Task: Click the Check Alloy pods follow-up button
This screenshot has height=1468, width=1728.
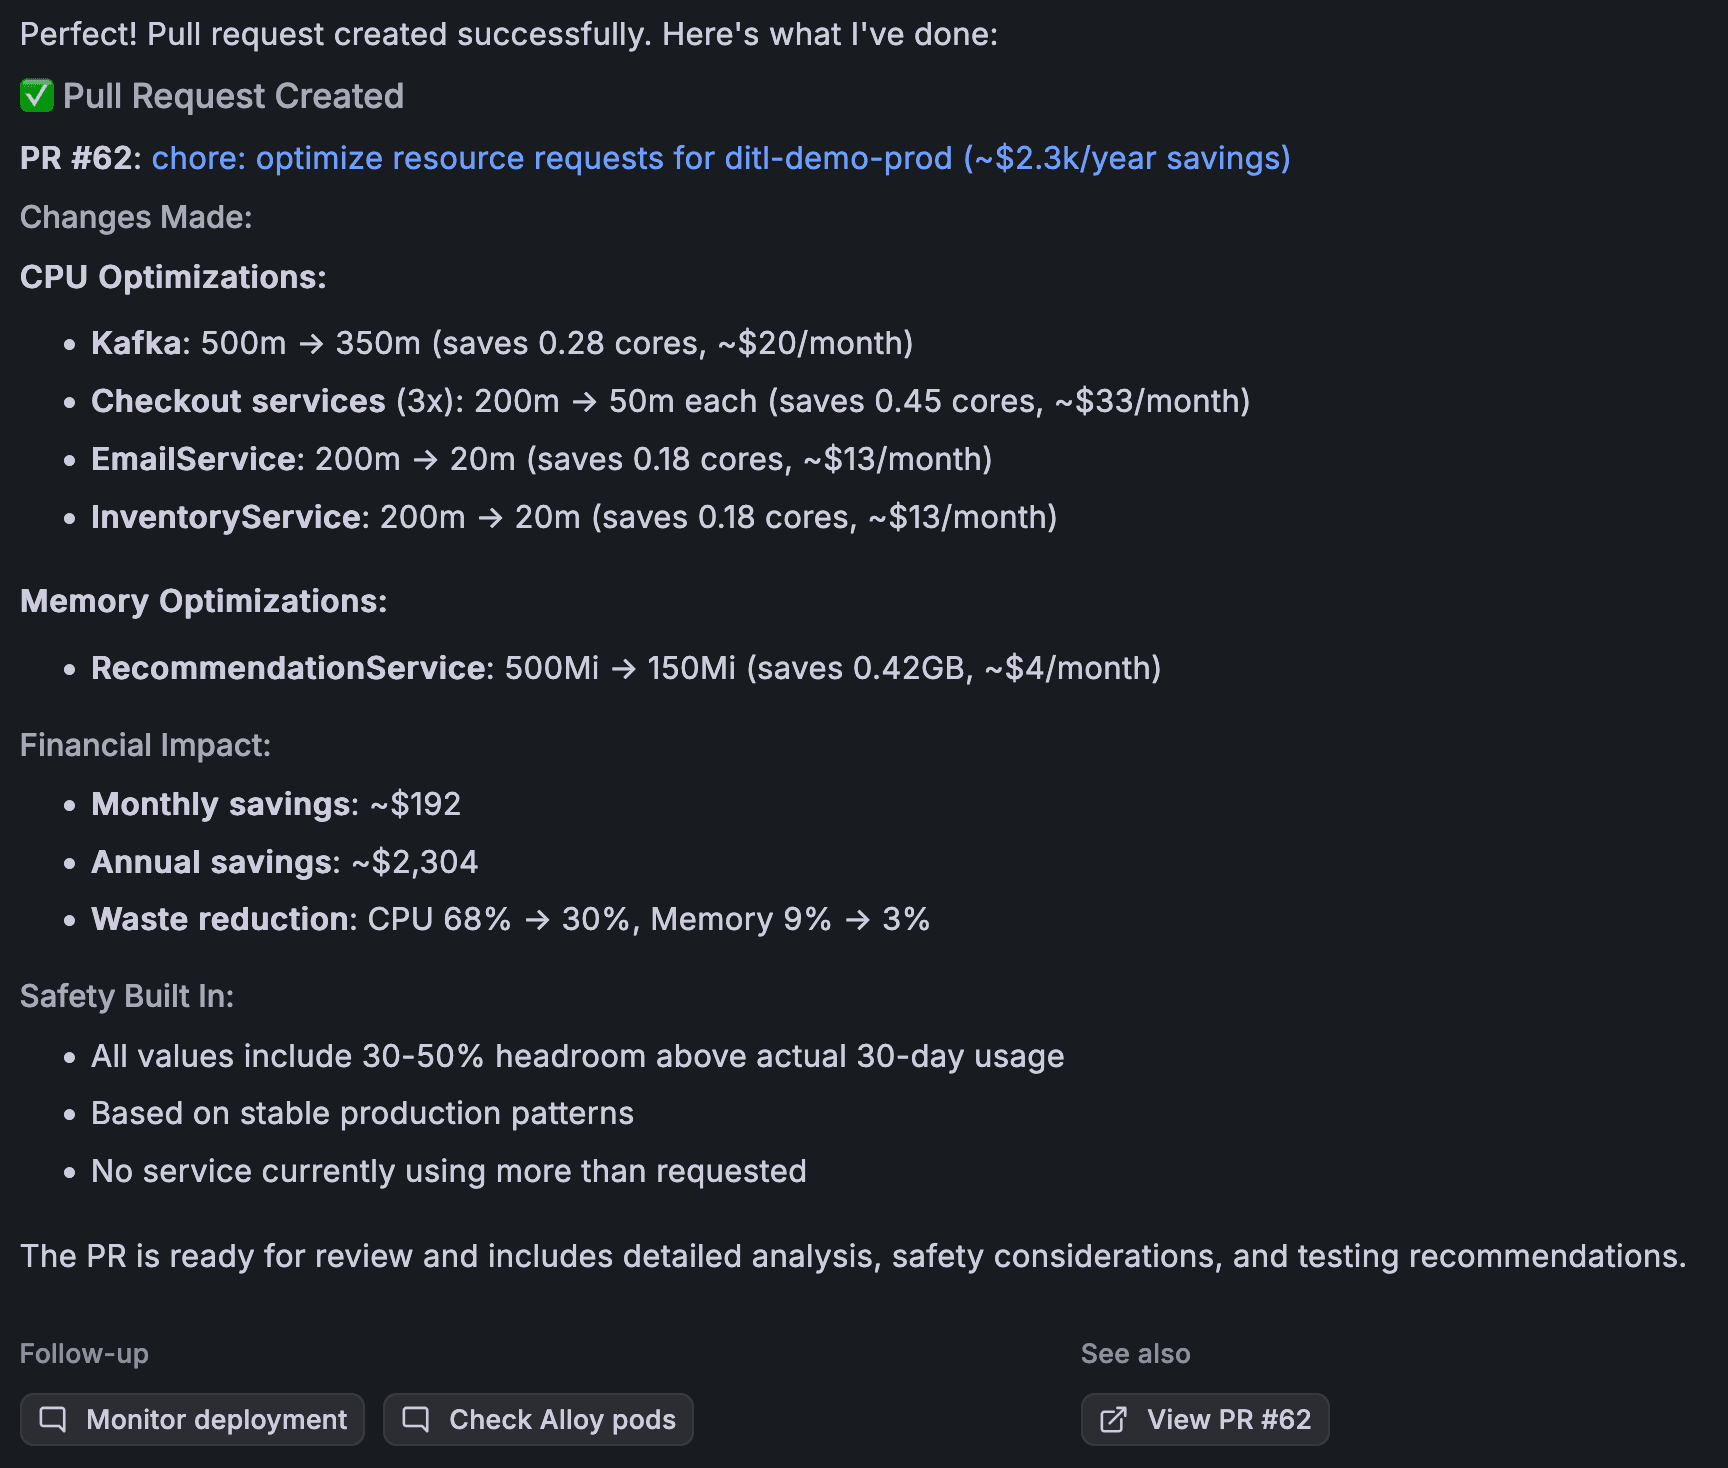Action: pos(537,1418)
